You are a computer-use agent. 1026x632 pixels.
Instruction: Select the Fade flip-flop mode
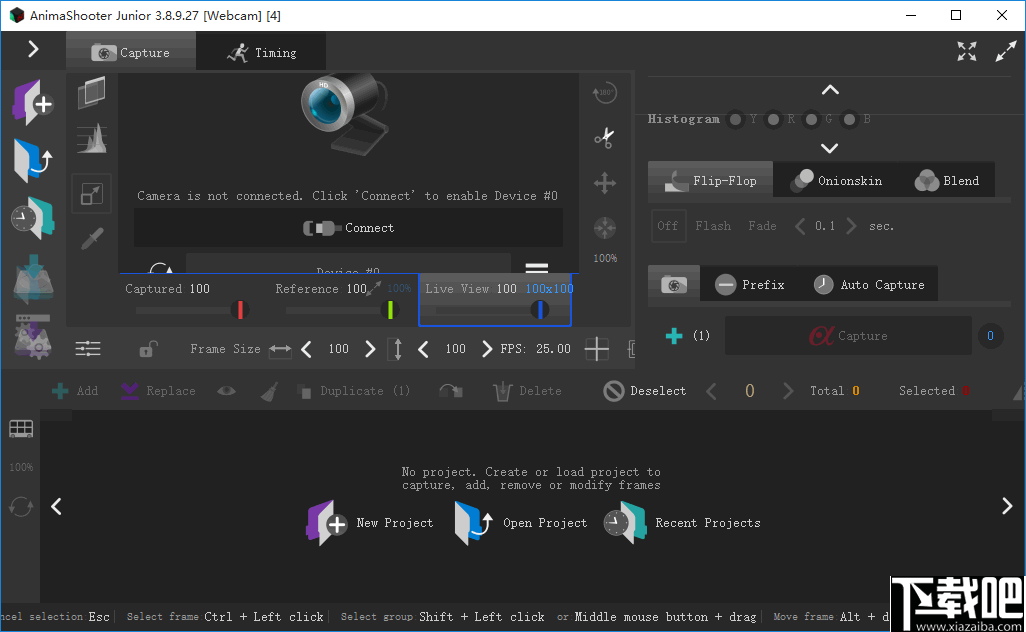click(x=762, y=226)
